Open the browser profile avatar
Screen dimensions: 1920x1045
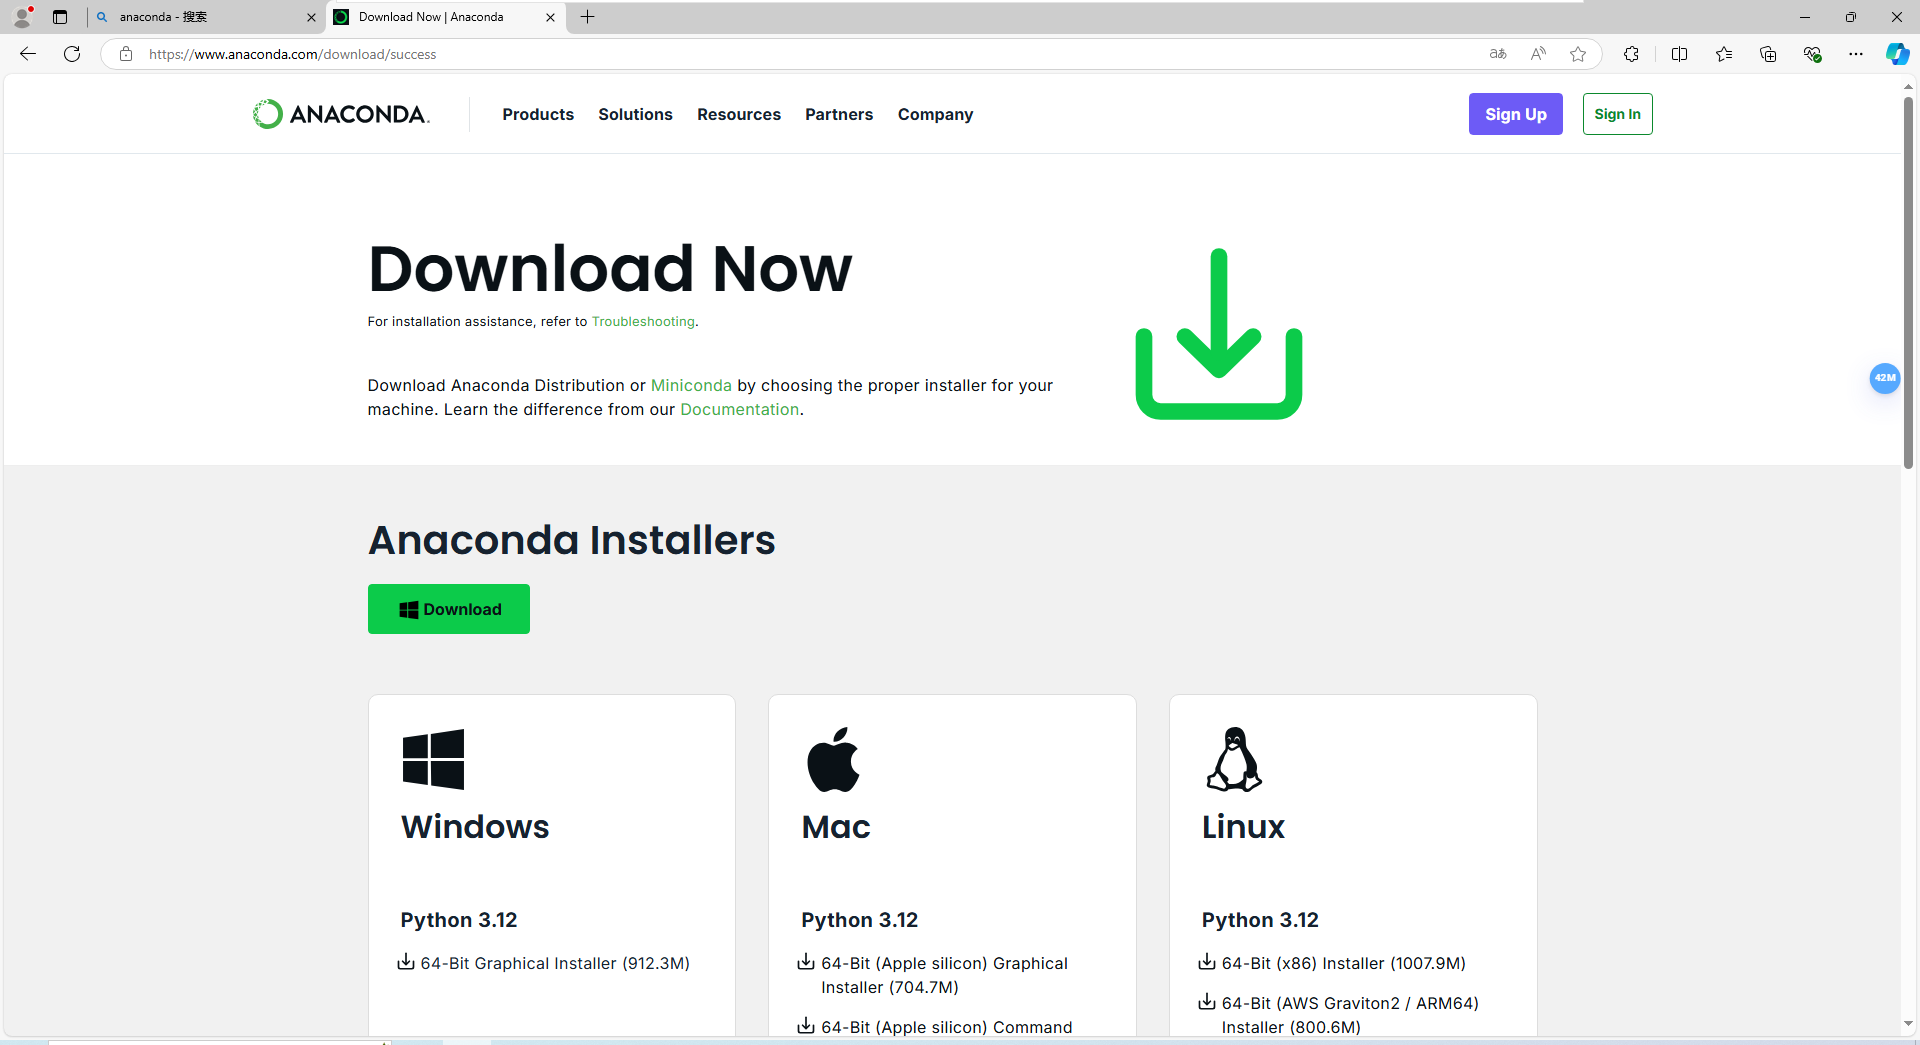22,17
